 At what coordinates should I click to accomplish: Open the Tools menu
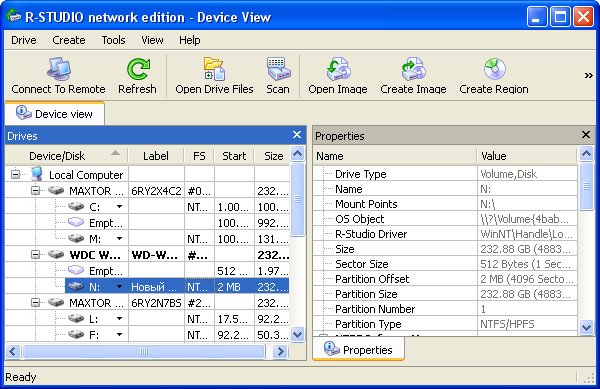[x=114, y=40]
